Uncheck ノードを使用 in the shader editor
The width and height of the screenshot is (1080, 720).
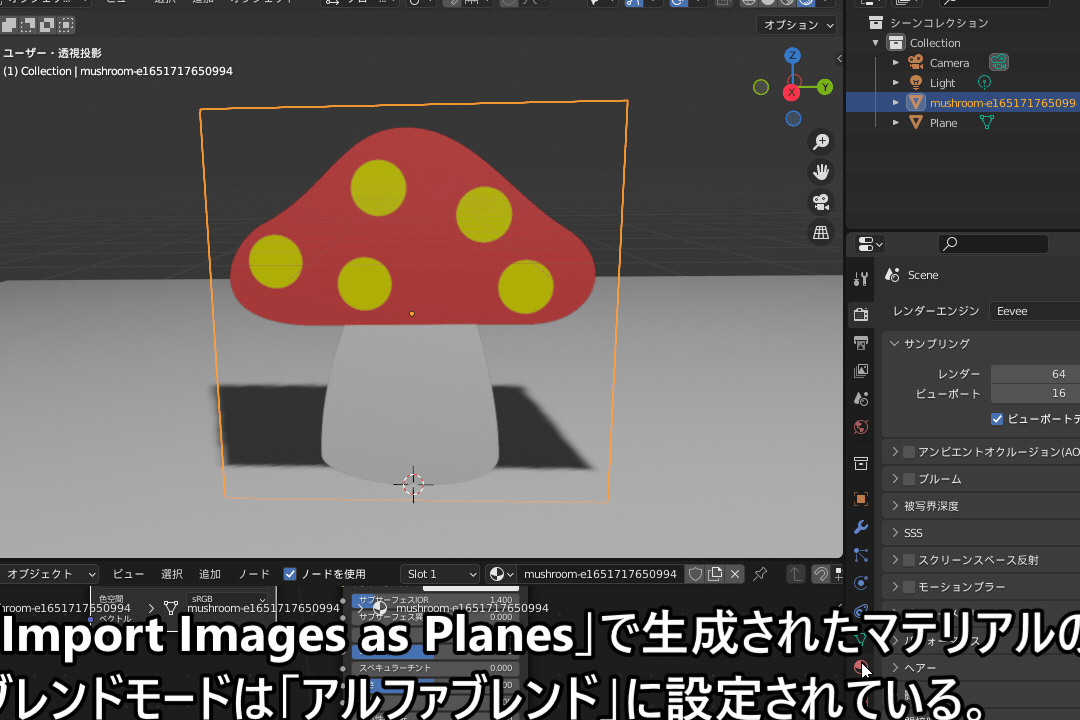point(290,573)
